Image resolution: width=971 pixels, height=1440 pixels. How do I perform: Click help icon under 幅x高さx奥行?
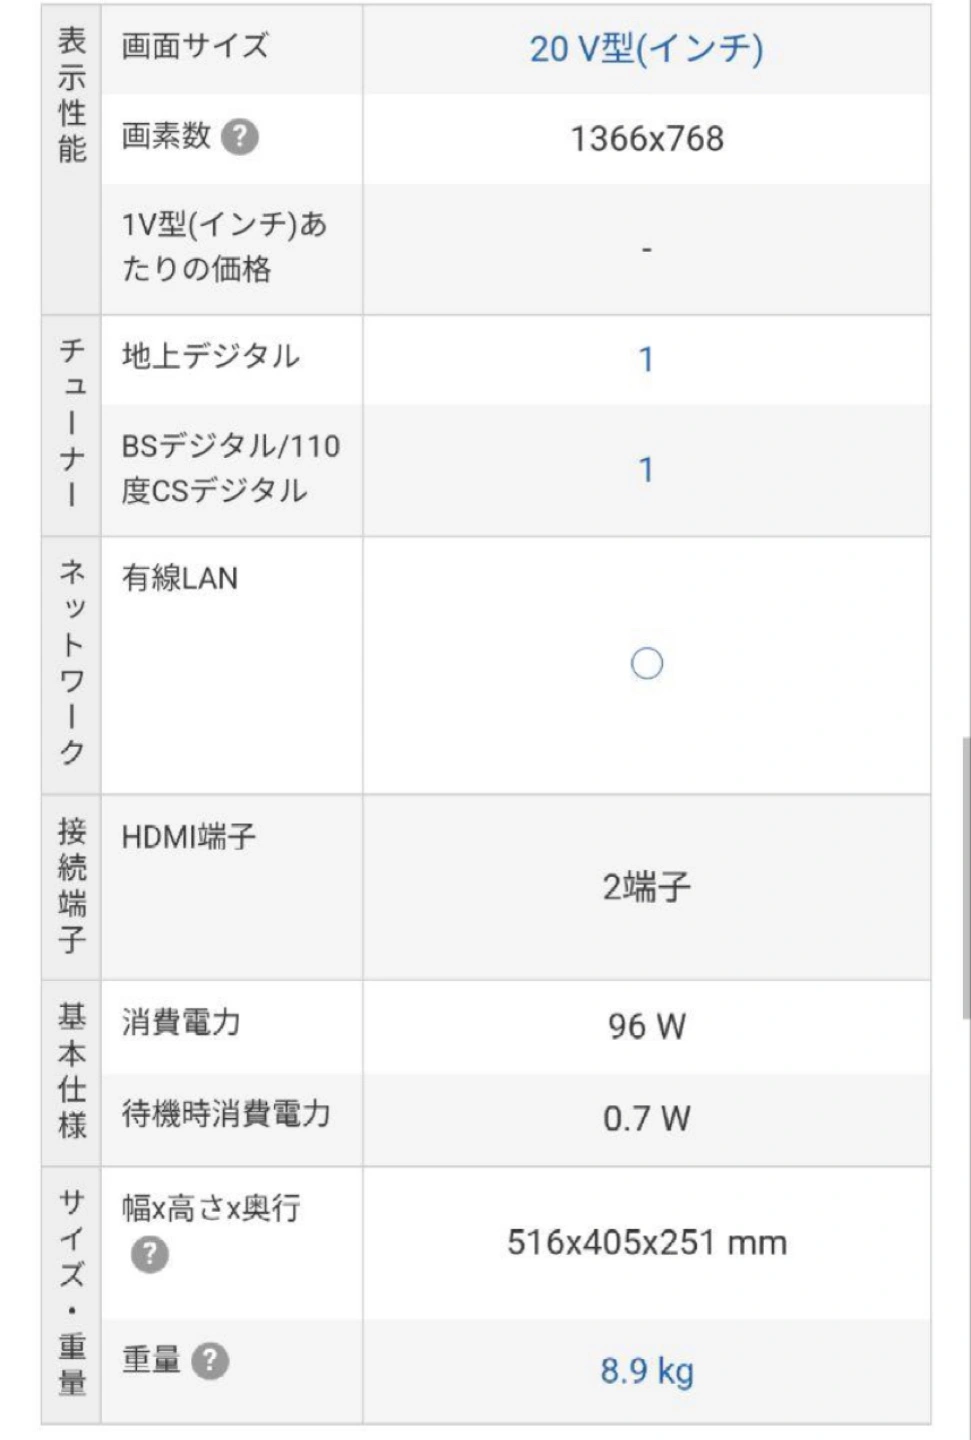[150, 1254]
